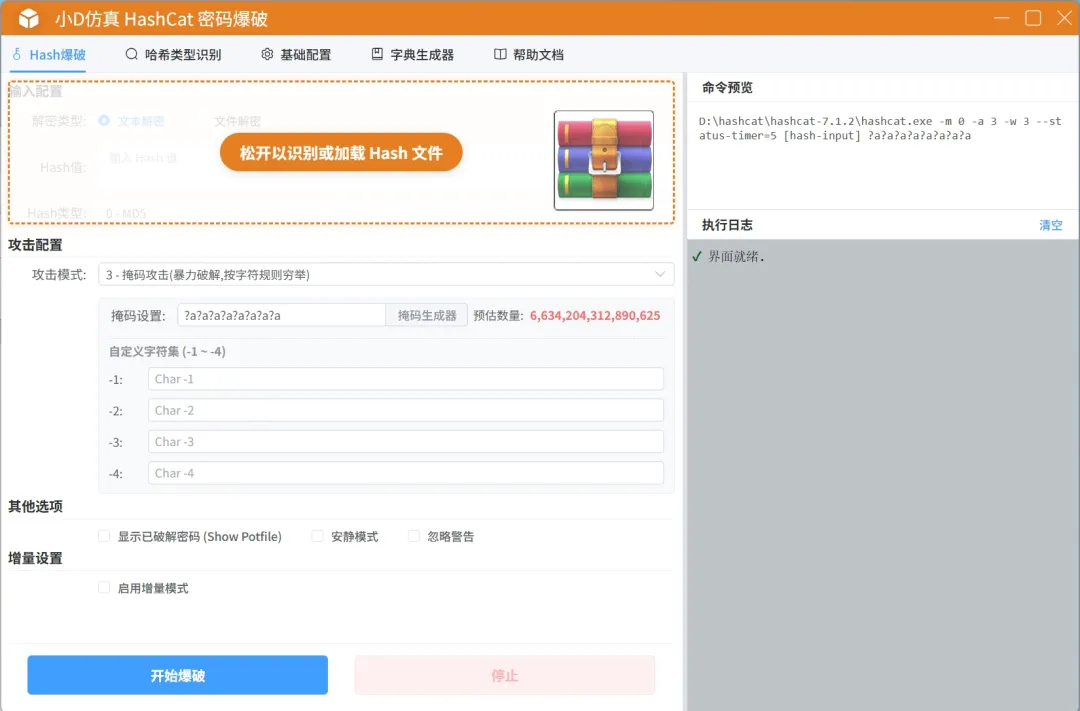Open the 掩码生成器 button
1080x711 pixels.
click(427, 316)
